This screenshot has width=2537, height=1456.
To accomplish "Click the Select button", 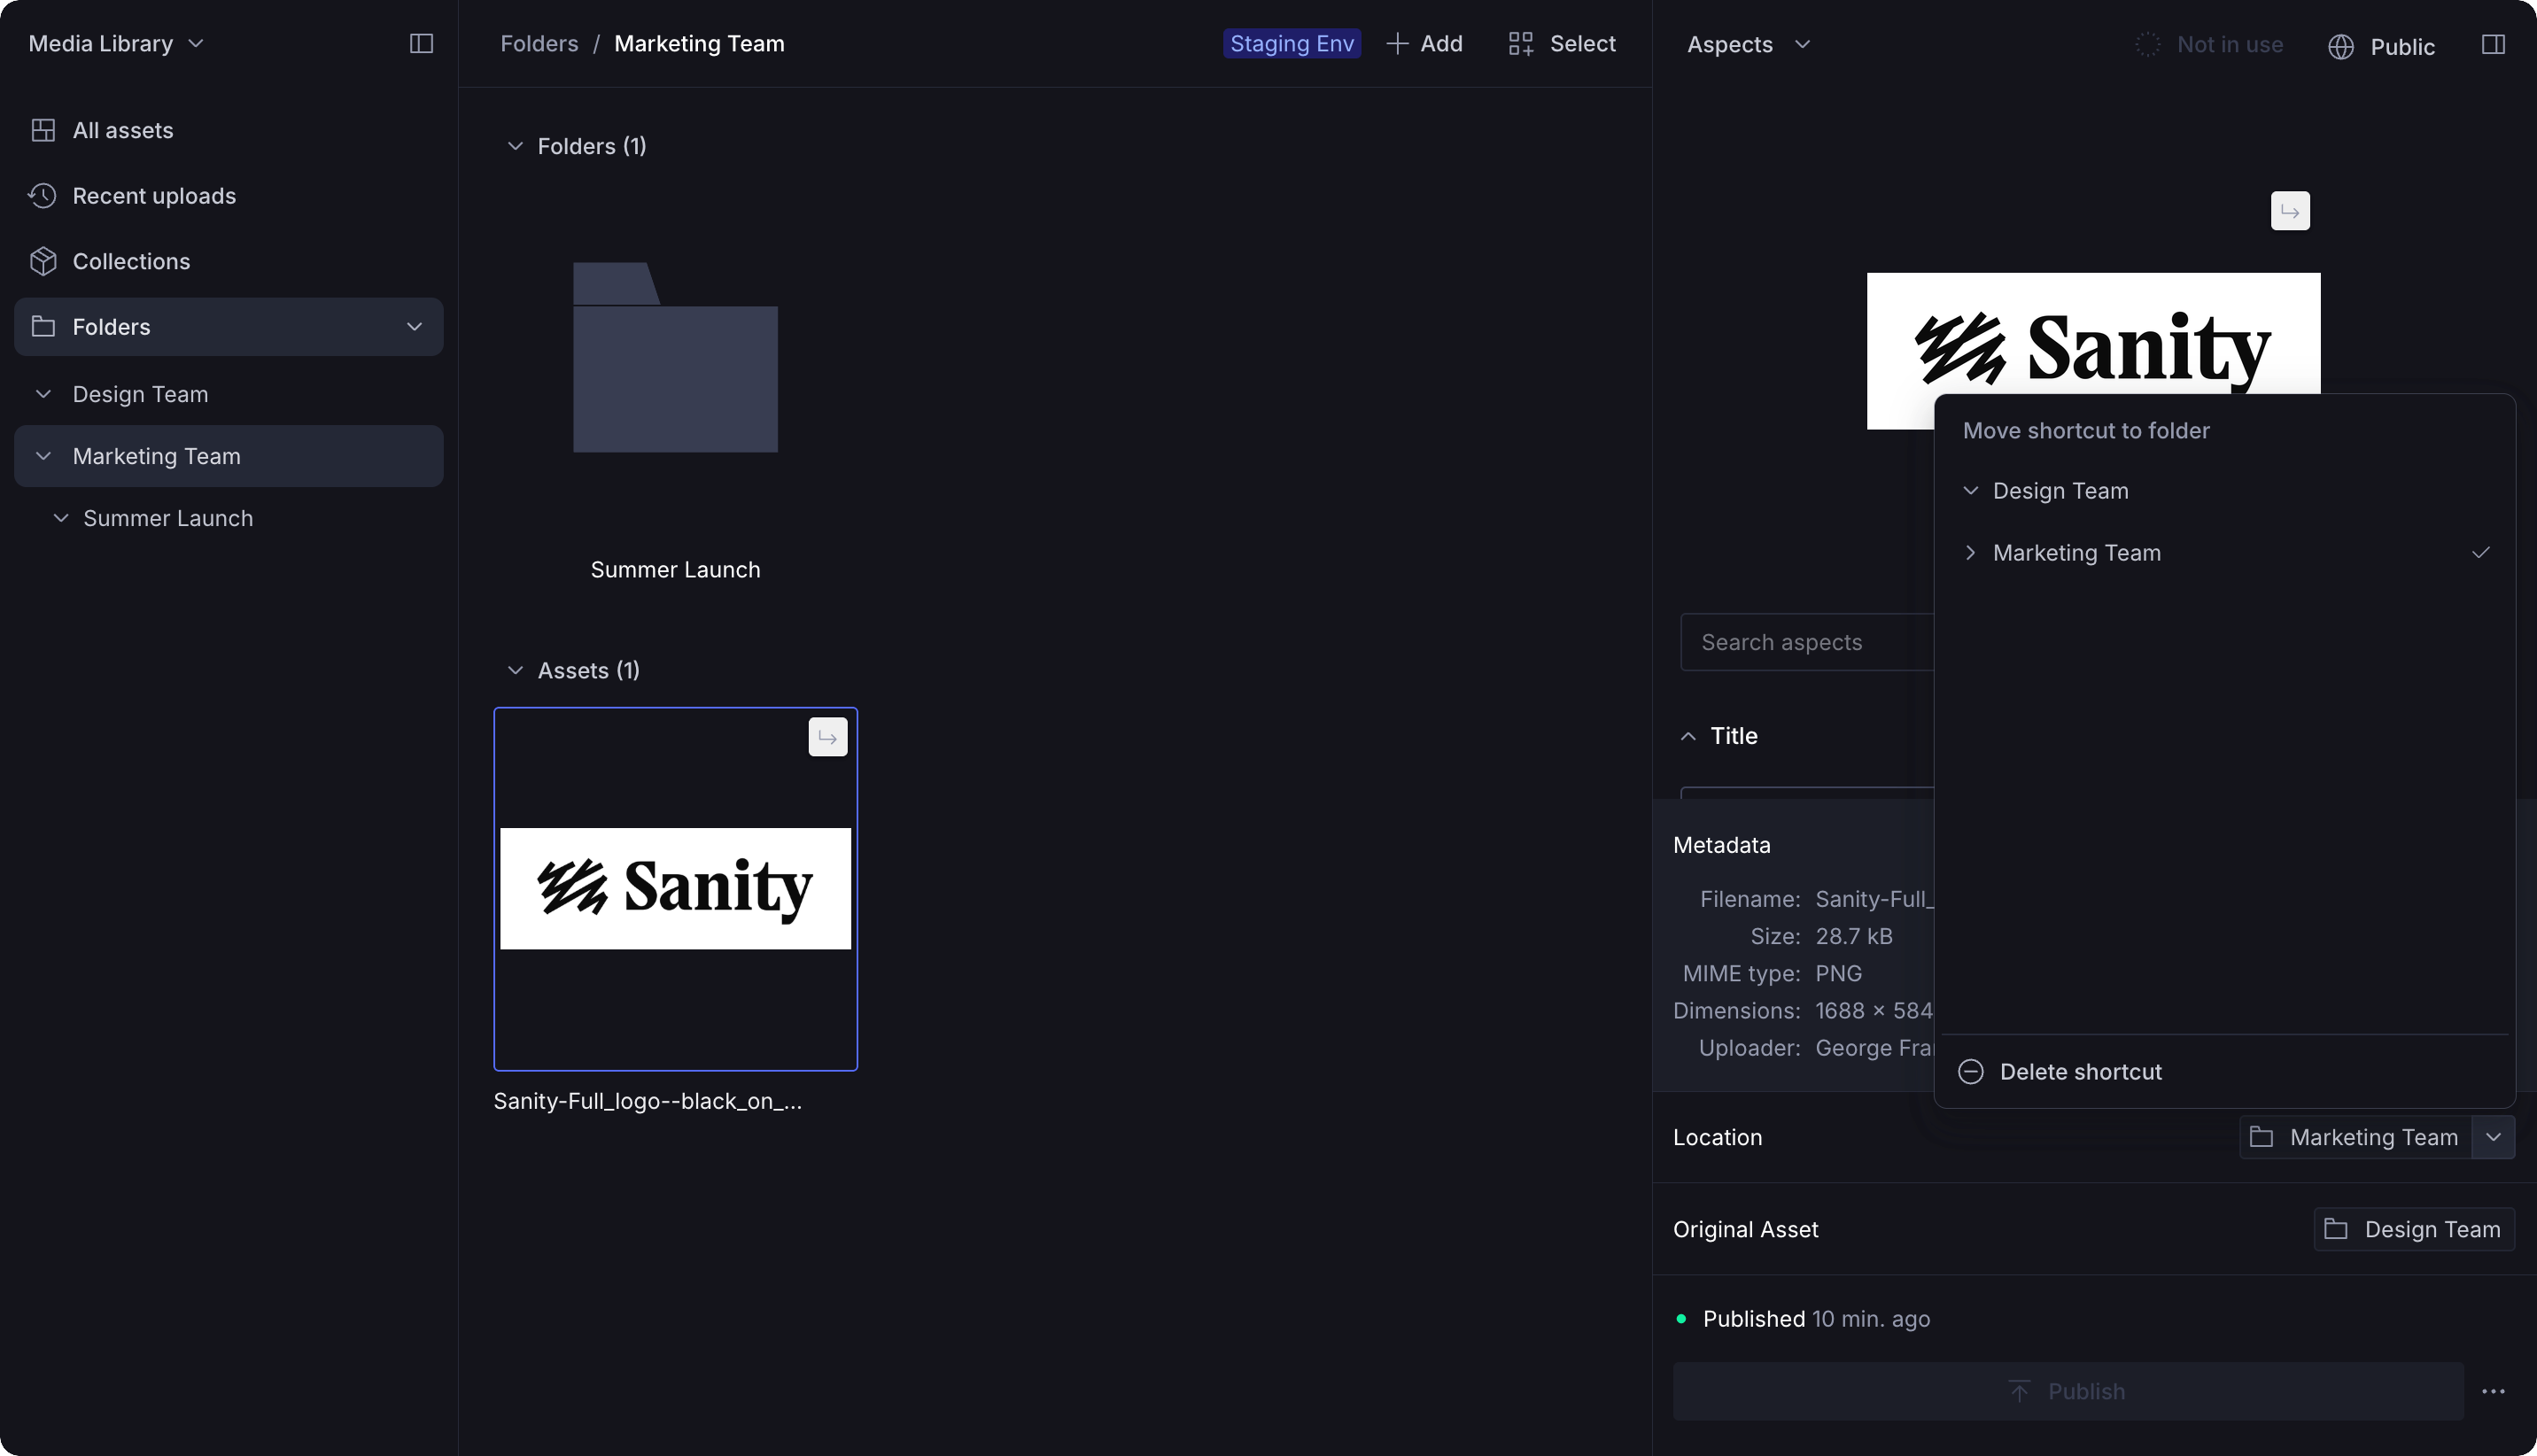I will pos(1562,44).
